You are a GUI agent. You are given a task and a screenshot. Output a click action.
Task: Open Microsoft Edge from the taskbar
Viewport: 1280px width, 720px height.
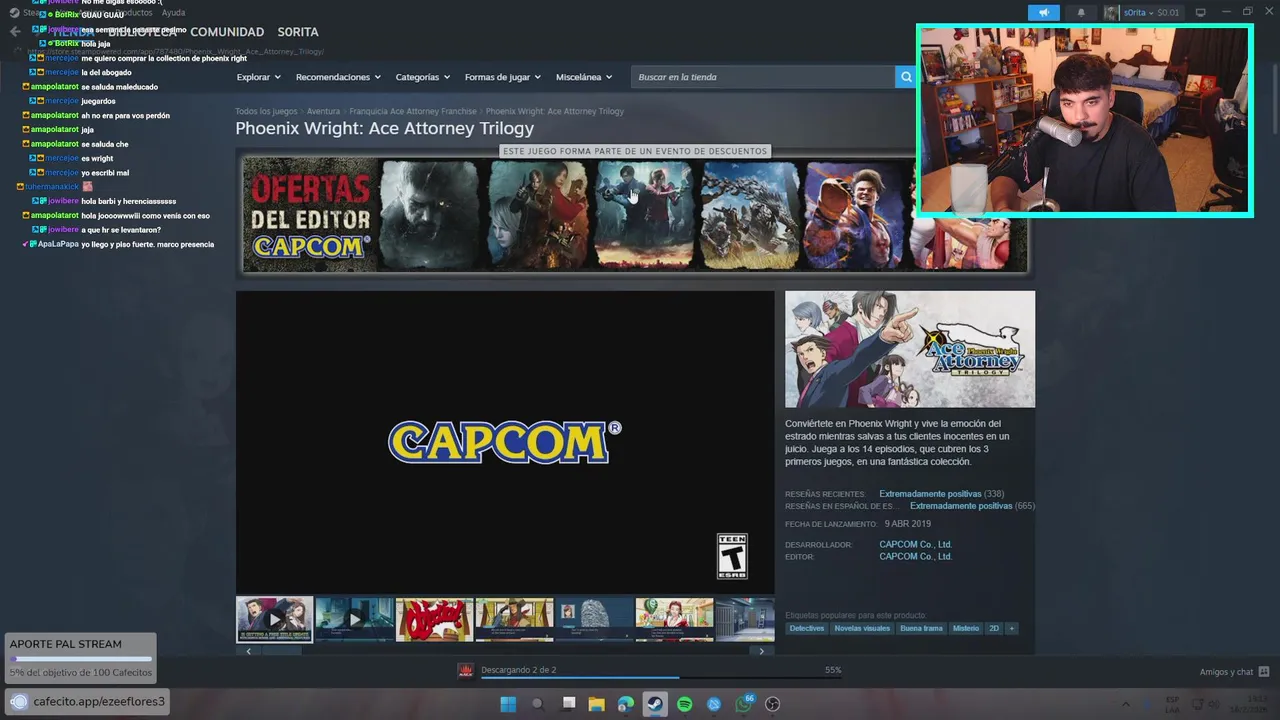626,704
